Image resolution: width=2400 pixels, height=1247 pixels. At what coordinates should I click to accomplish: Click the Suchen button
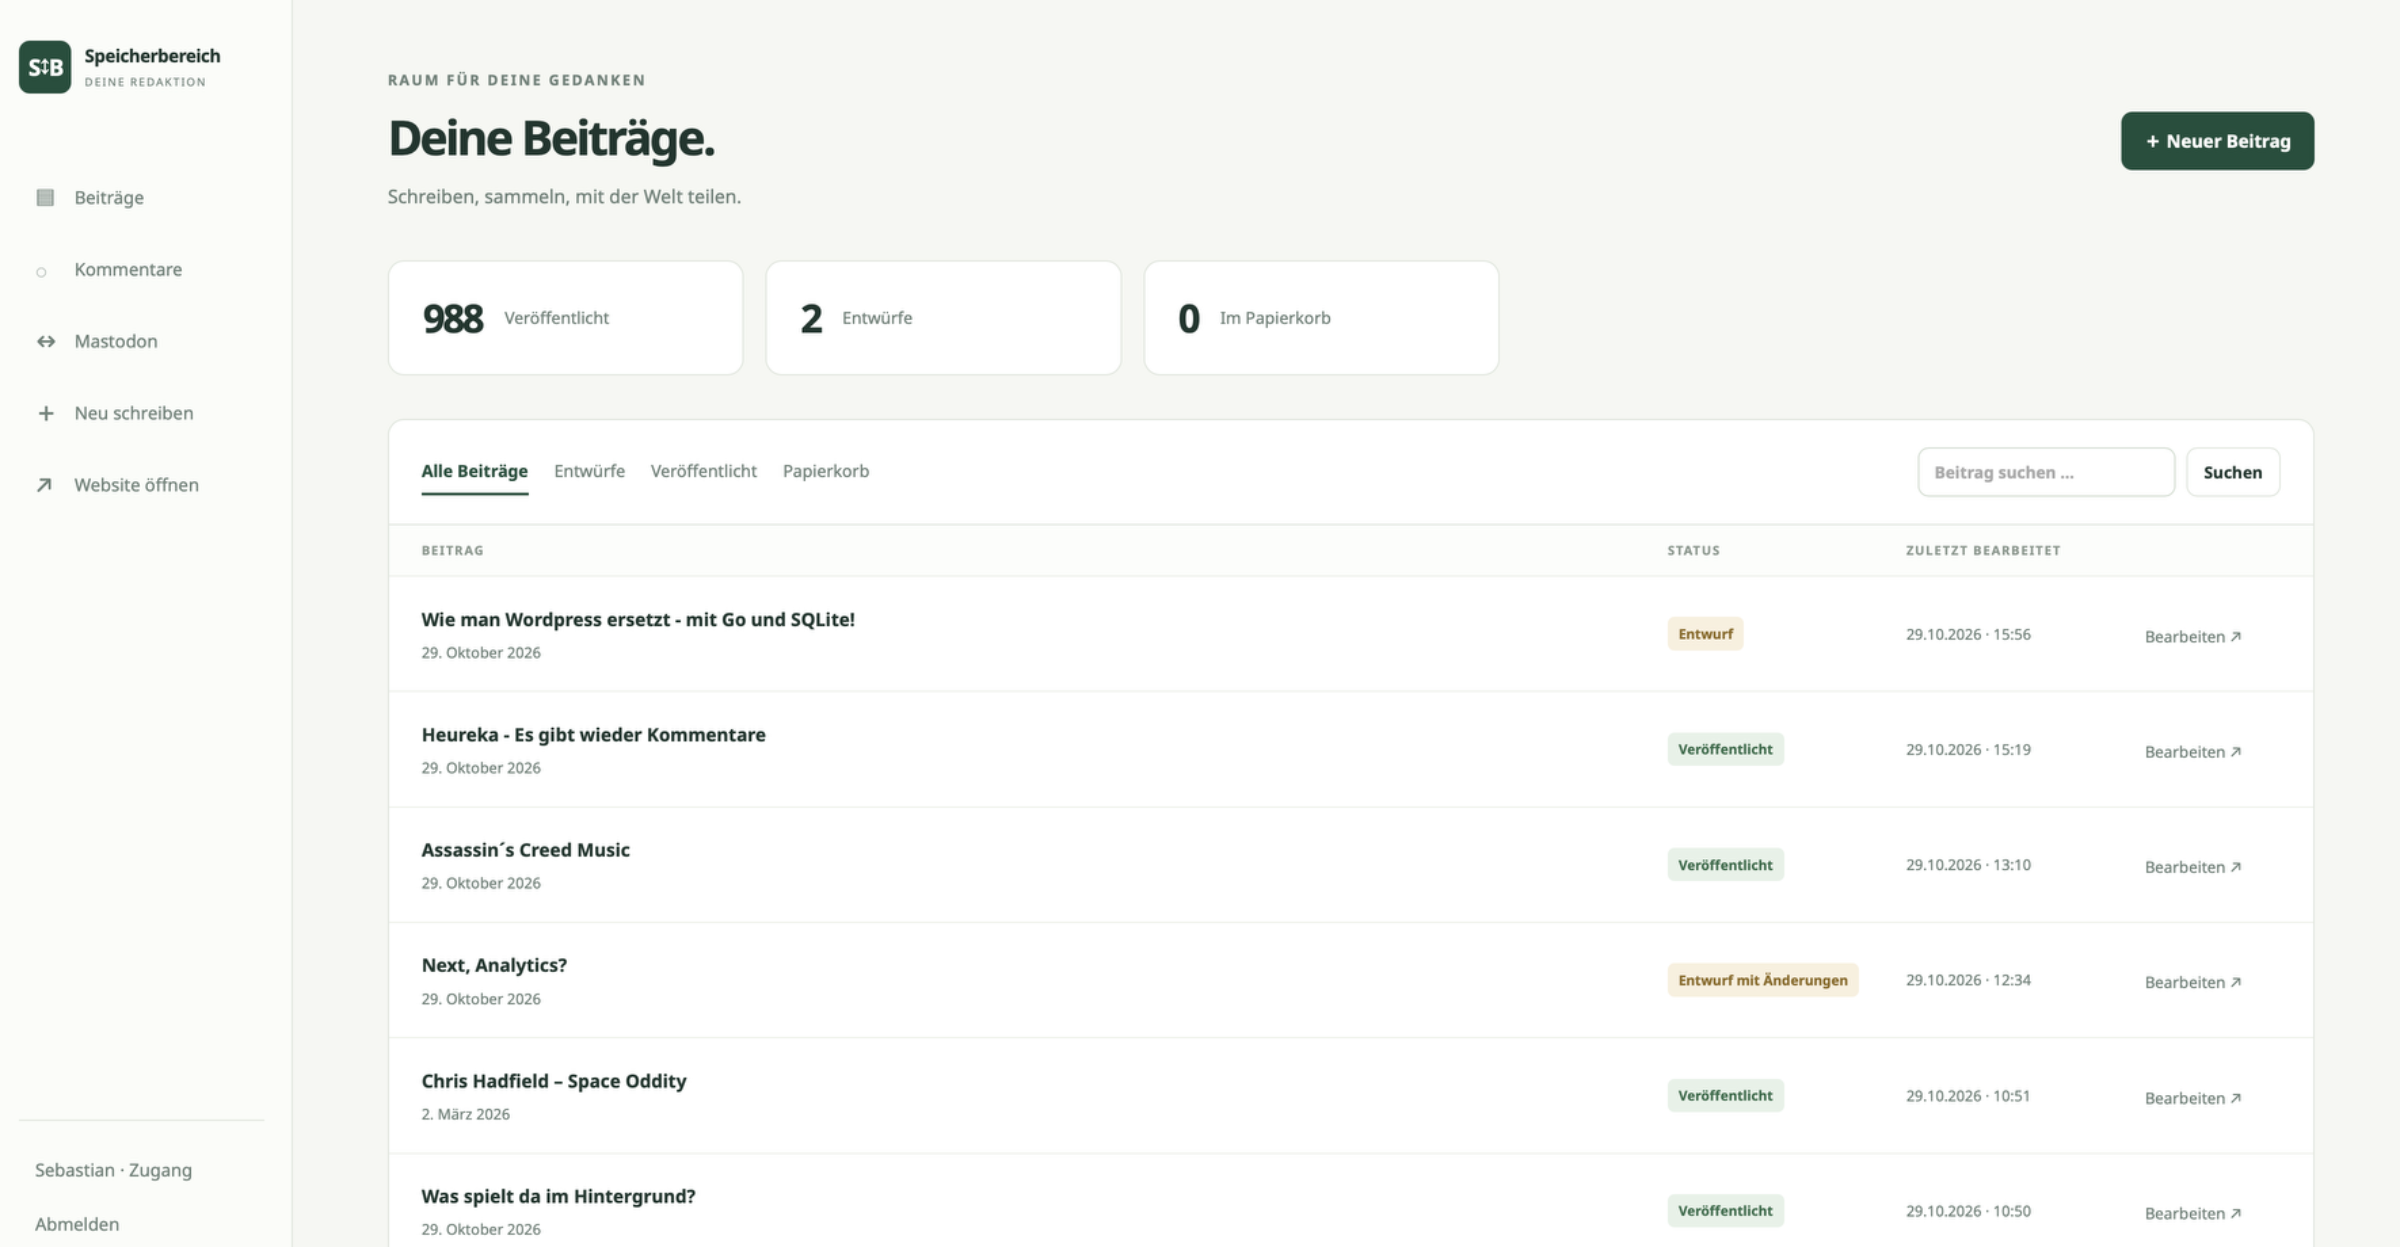2233,472
